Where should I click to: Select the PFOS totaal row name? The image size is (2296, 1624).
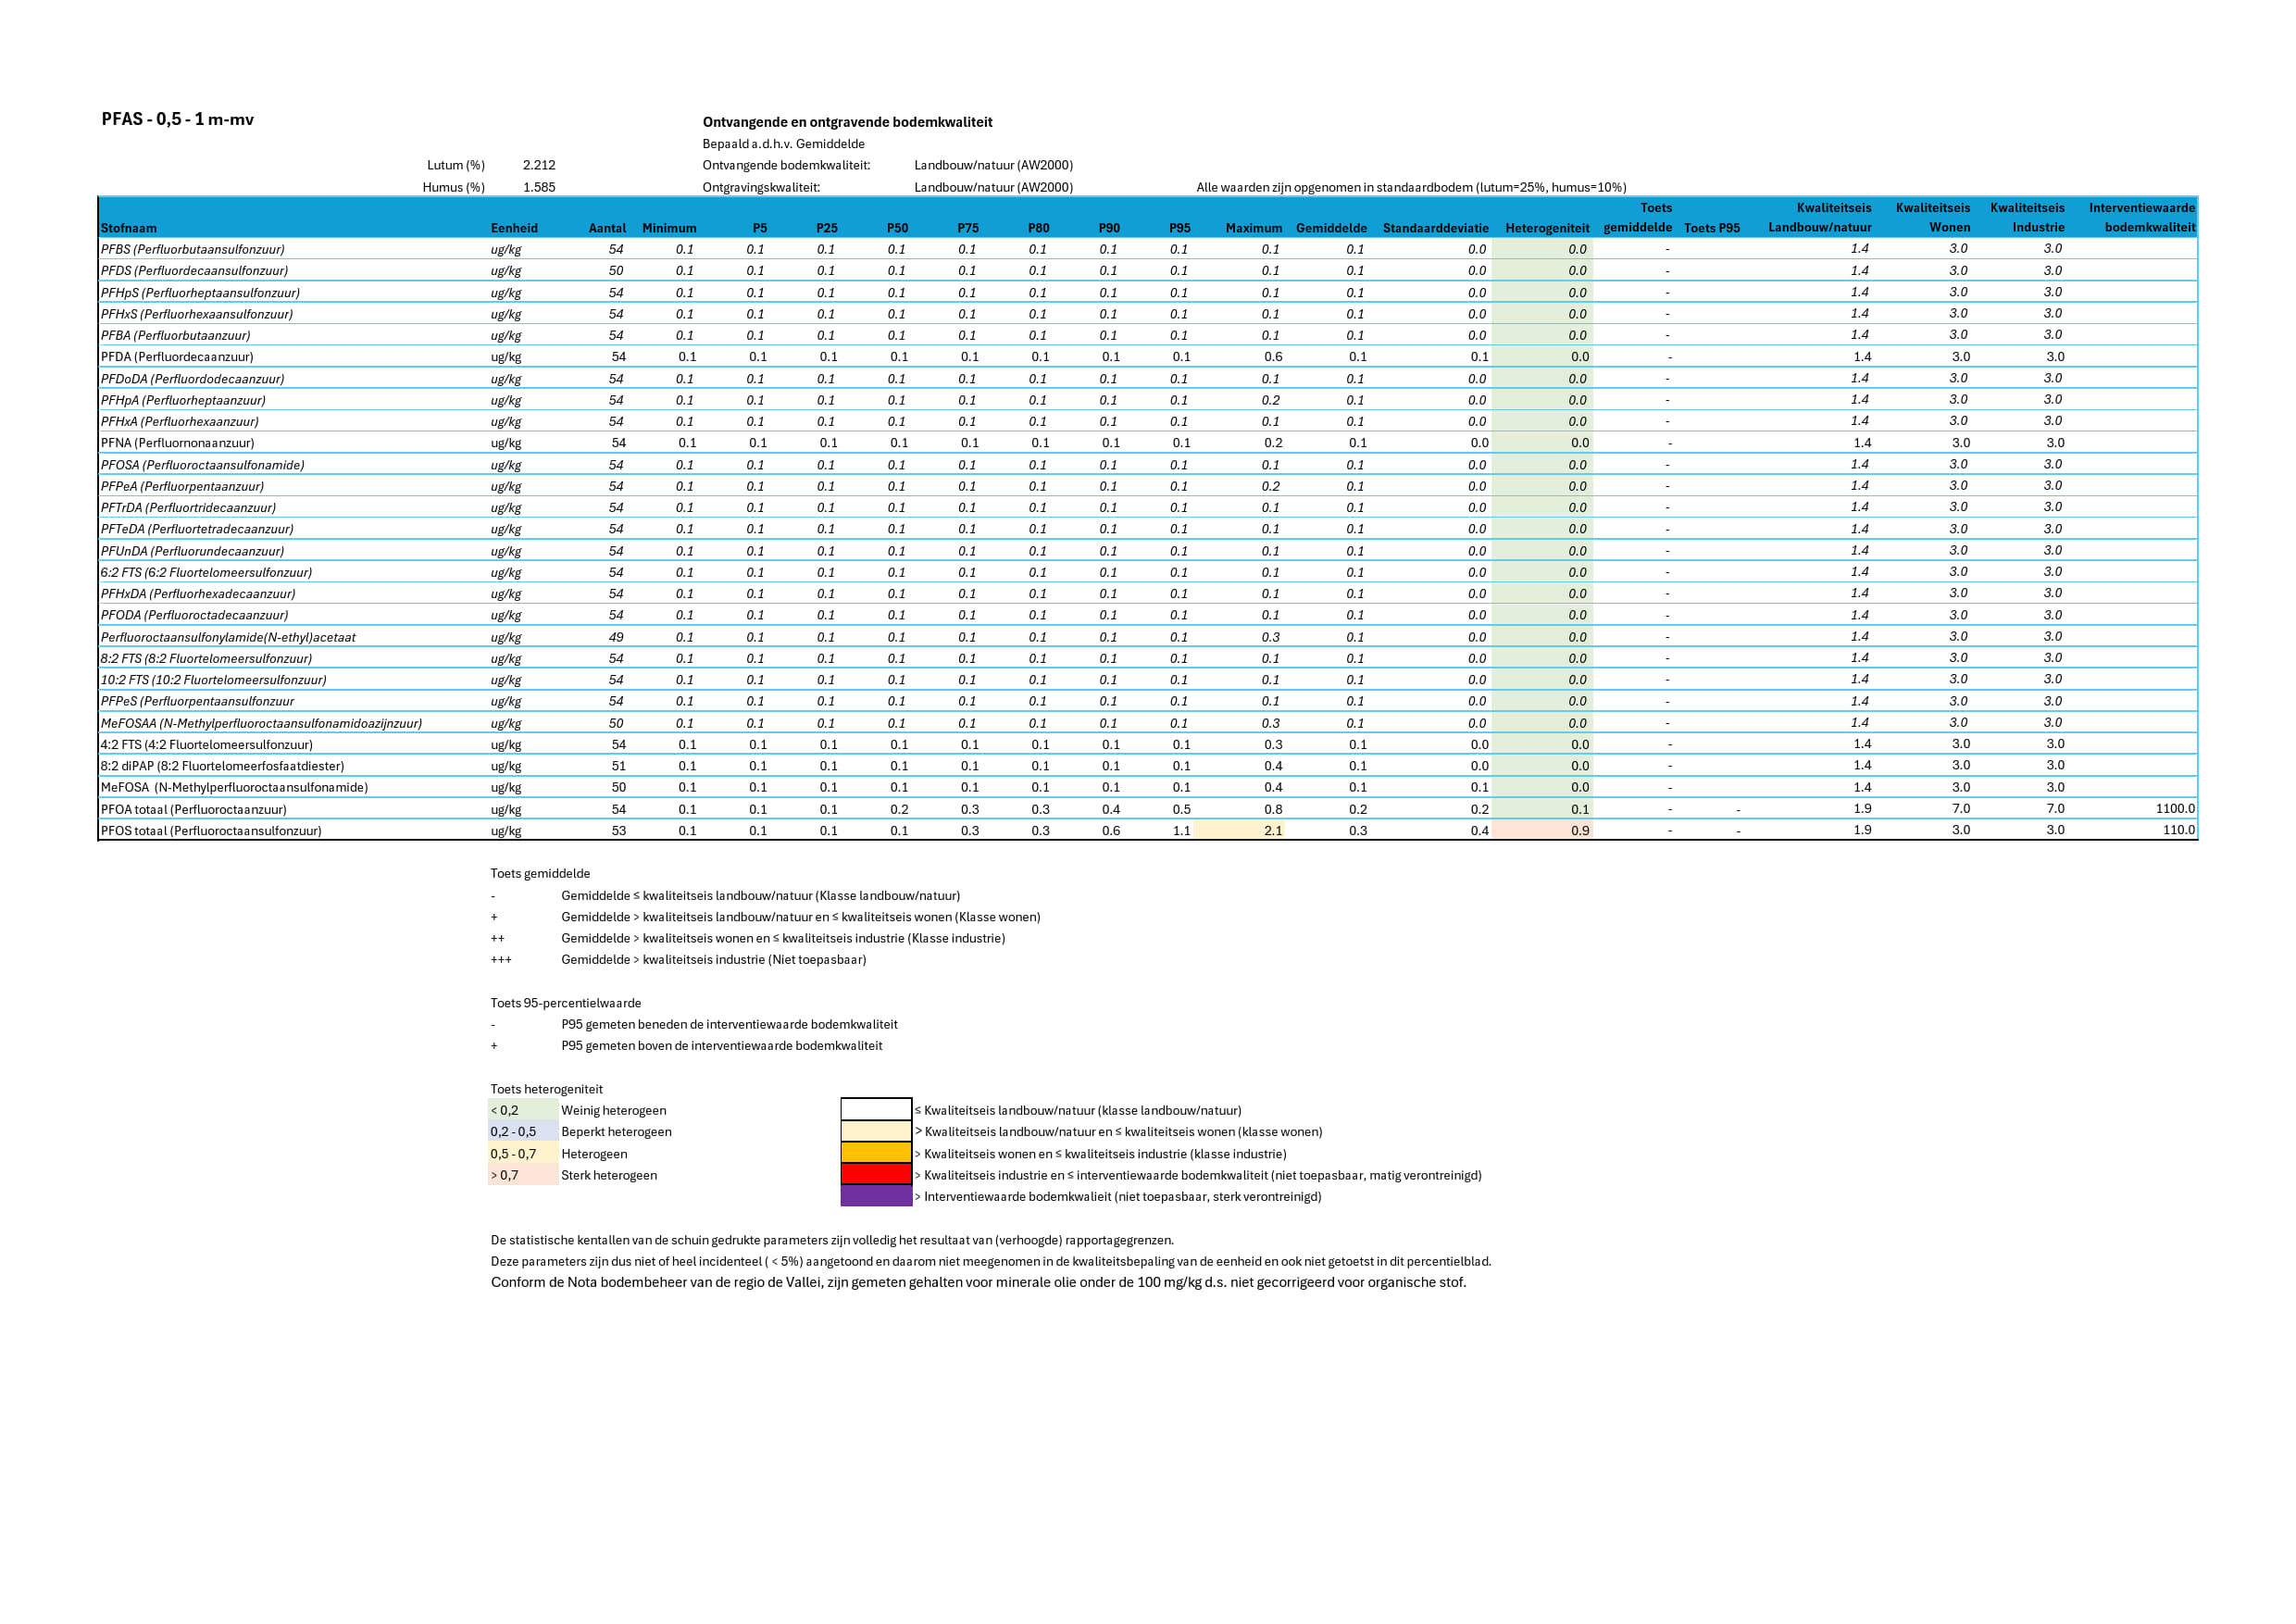(x=211, y=831)
